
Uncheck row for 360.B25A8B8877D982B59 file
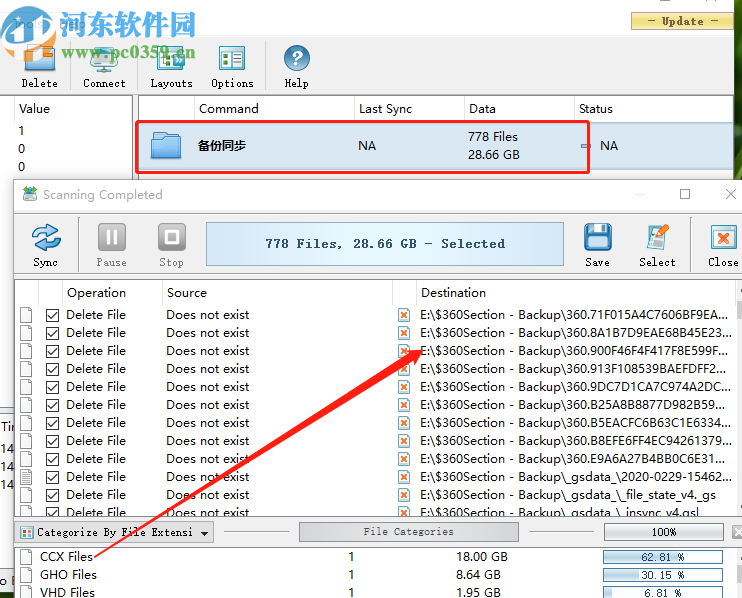point(53,405)
